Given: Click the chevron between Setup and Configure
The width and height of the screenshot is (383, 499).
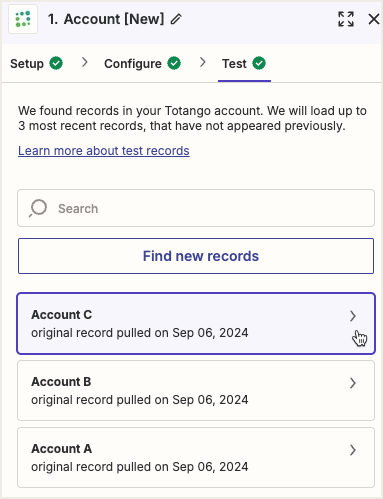Looking at the screenshot, I should [x=85, y=62].
